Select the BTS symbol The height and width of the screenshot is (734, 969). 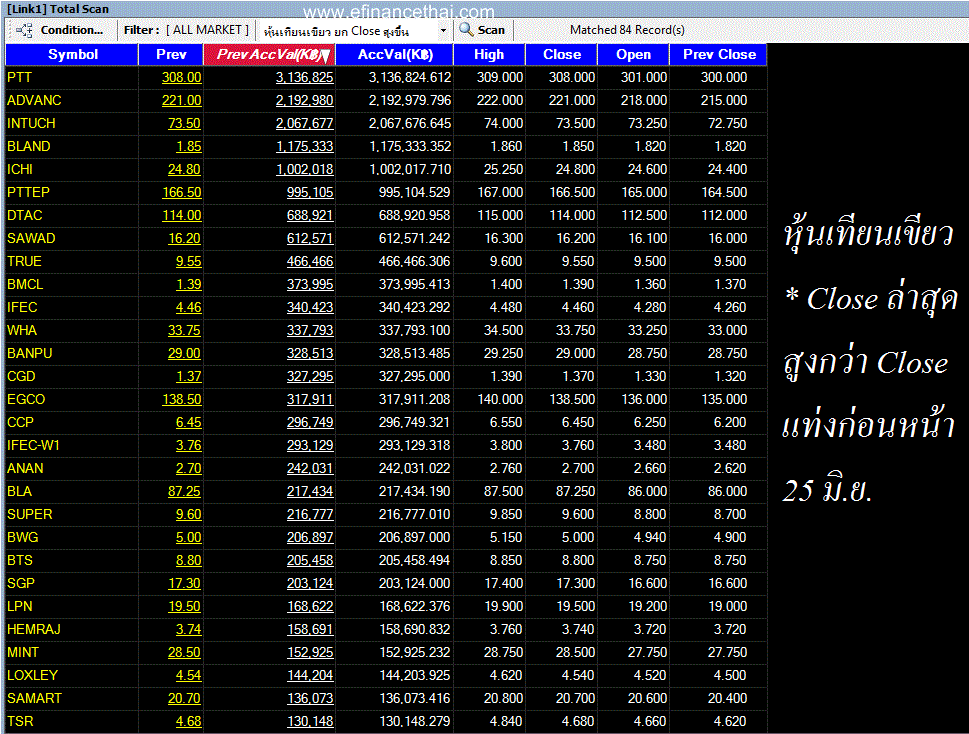coord(20,560)
